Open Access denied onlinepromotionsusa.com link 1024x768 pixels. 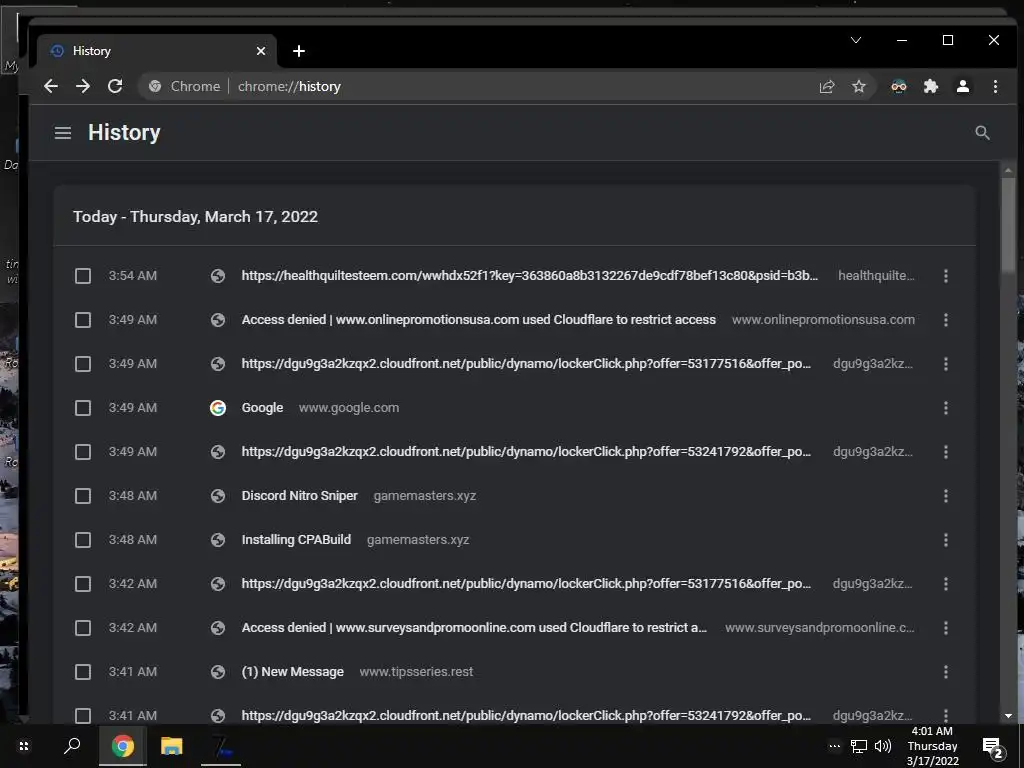pos(479,319)
